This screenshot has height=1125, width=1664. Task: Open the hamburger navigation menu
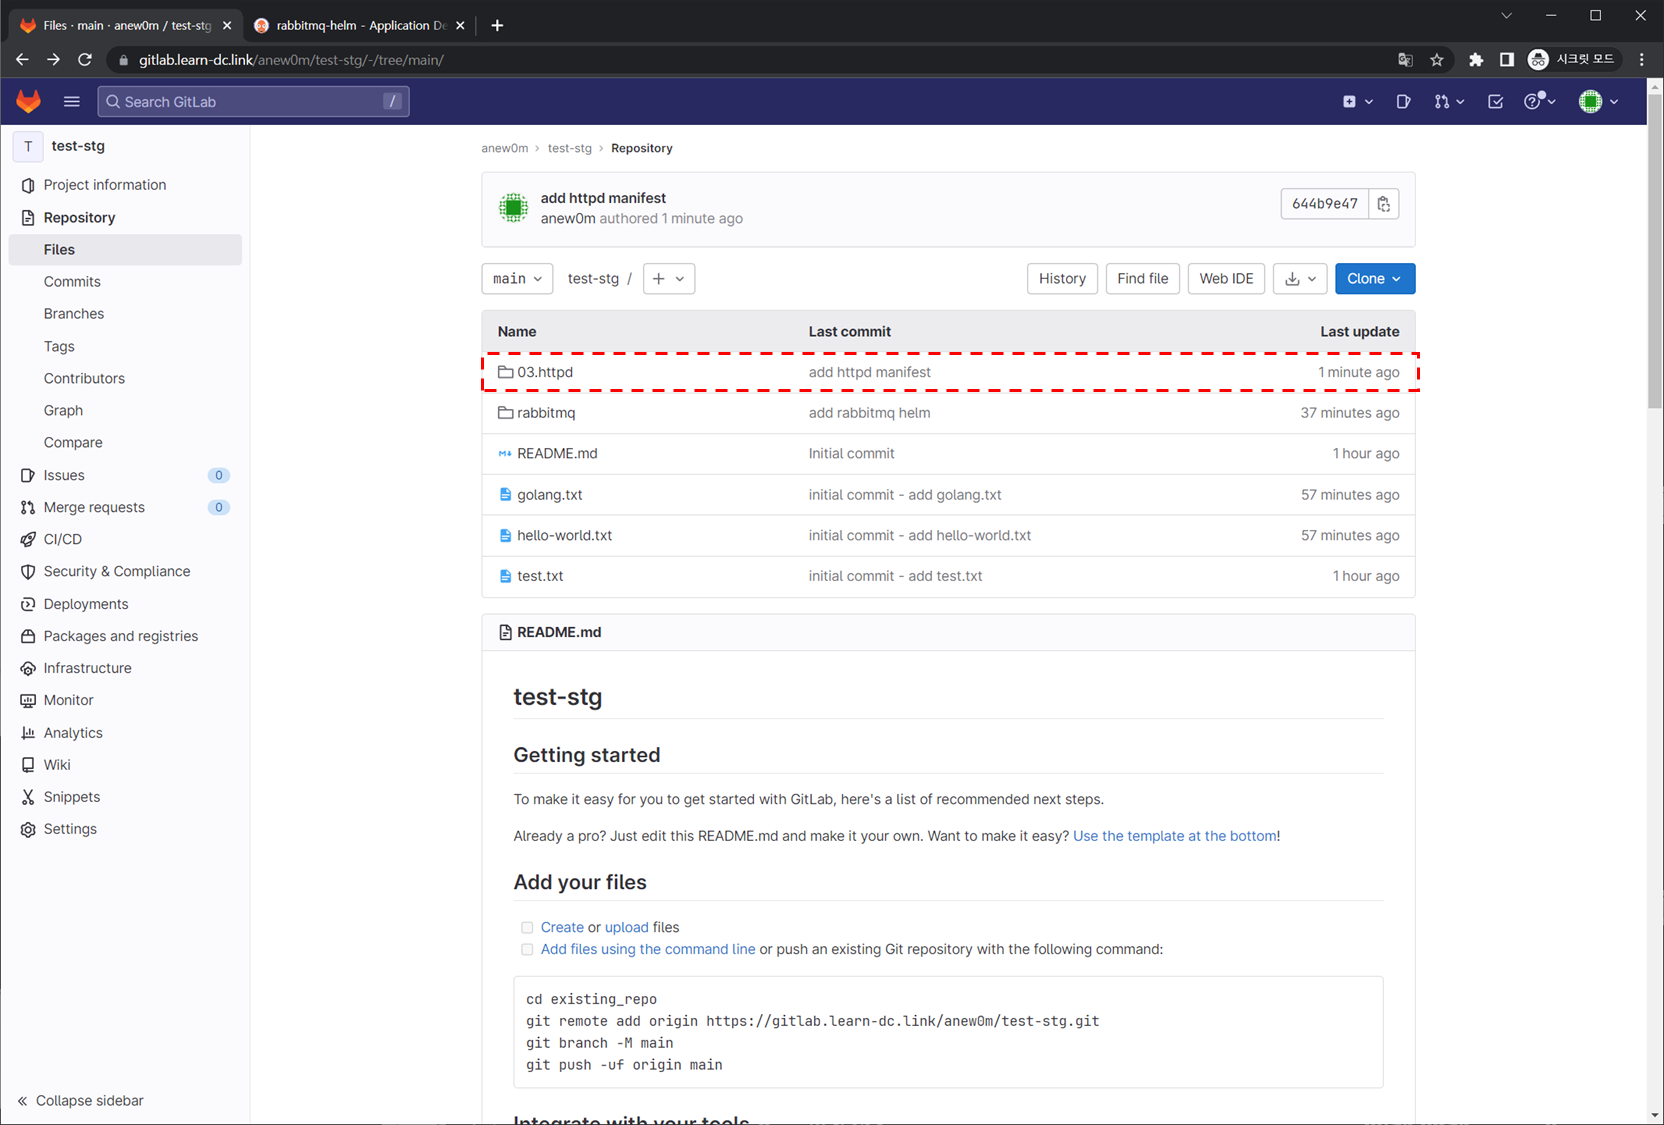coord(71,101)
